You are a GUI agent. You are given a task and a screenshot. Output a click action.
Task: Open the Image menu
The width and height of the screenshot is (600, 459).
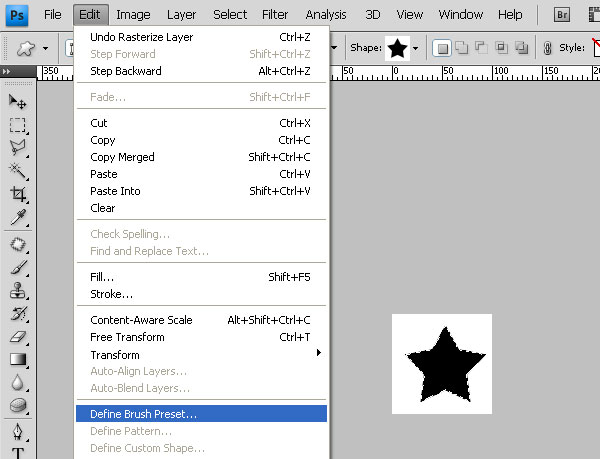pyautogui.click(x=133, y=15)
